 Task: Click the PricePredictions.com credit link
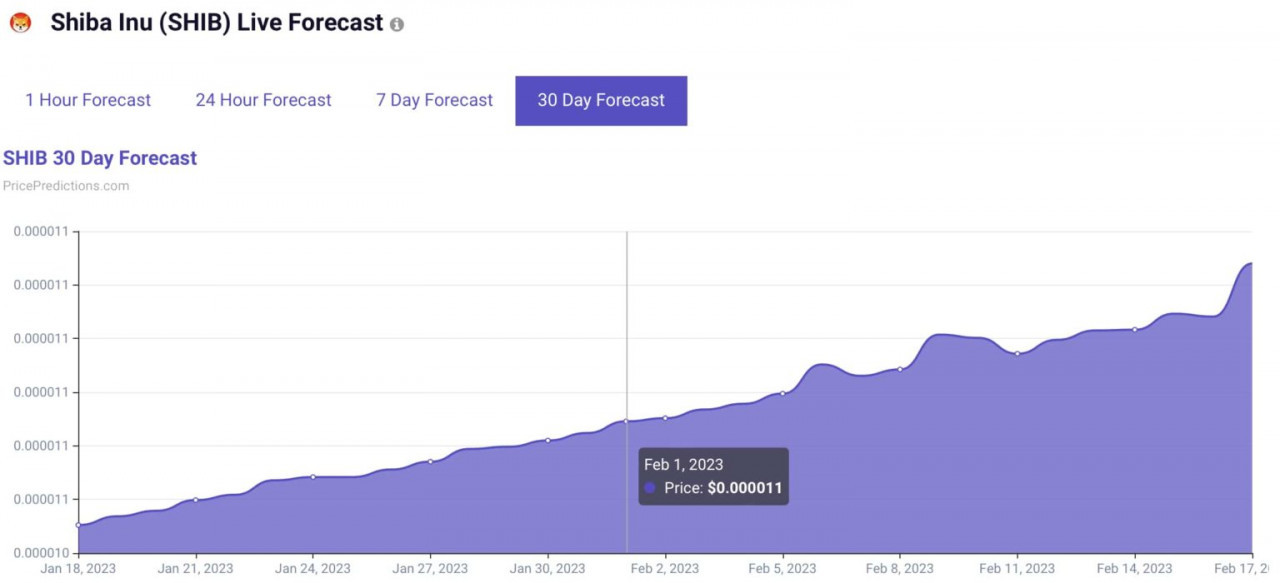coord(66,186)
